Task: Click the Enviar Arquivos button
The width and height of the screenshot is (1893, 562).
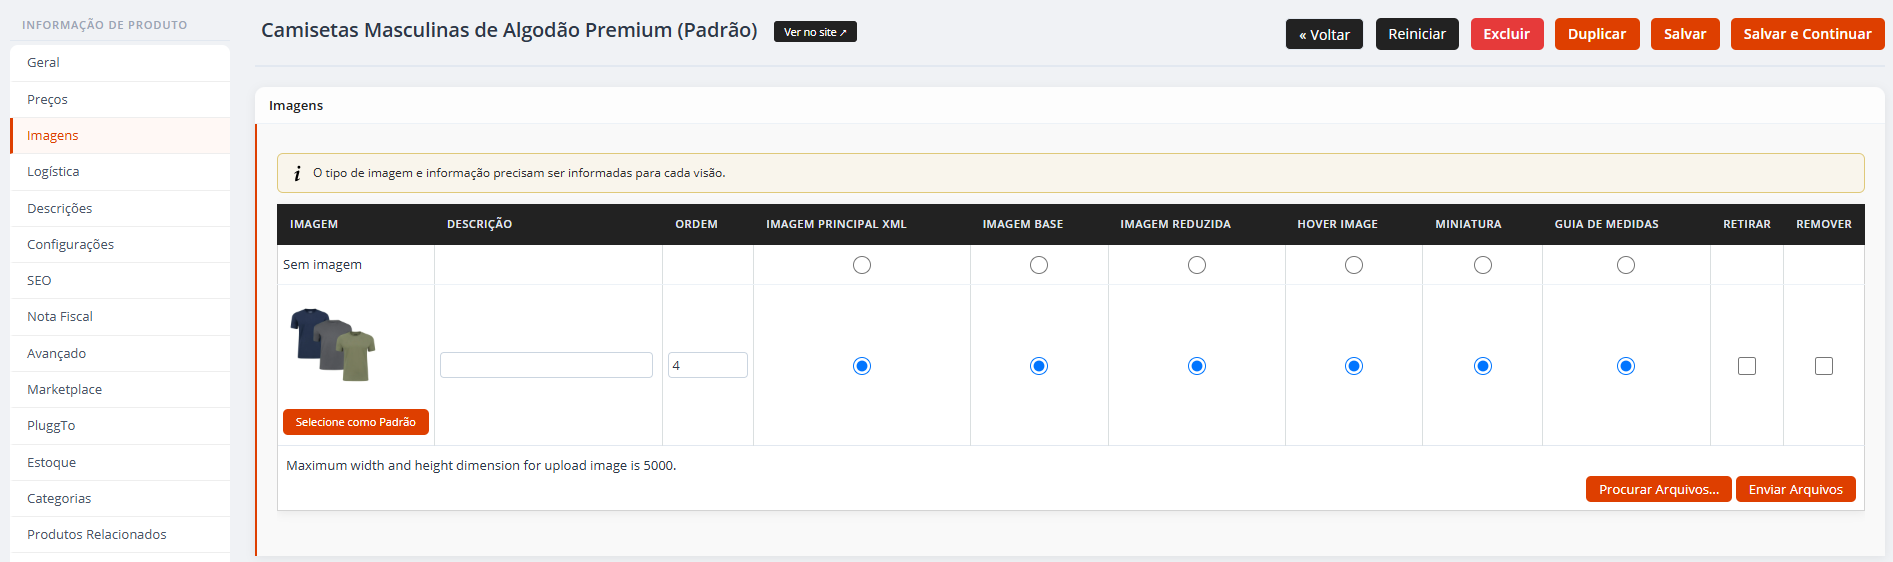Action: (x=1796, y=489)
